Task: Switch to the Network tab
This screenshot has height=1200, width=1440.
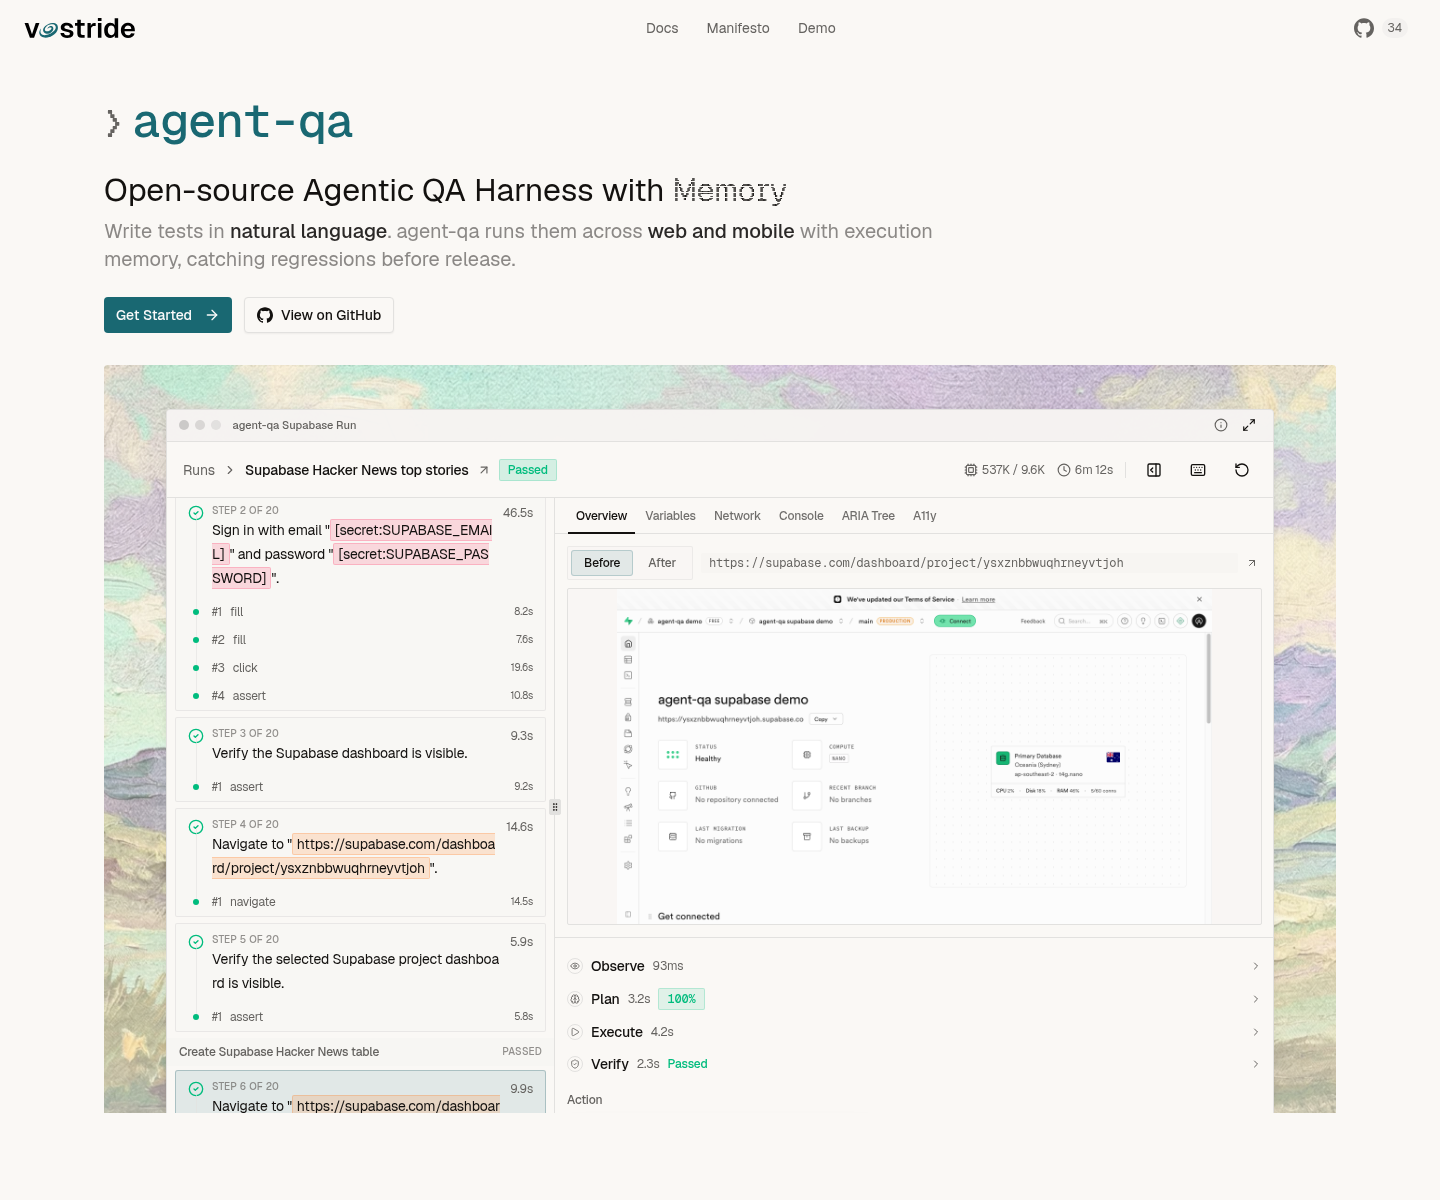Action: [737, 516]
